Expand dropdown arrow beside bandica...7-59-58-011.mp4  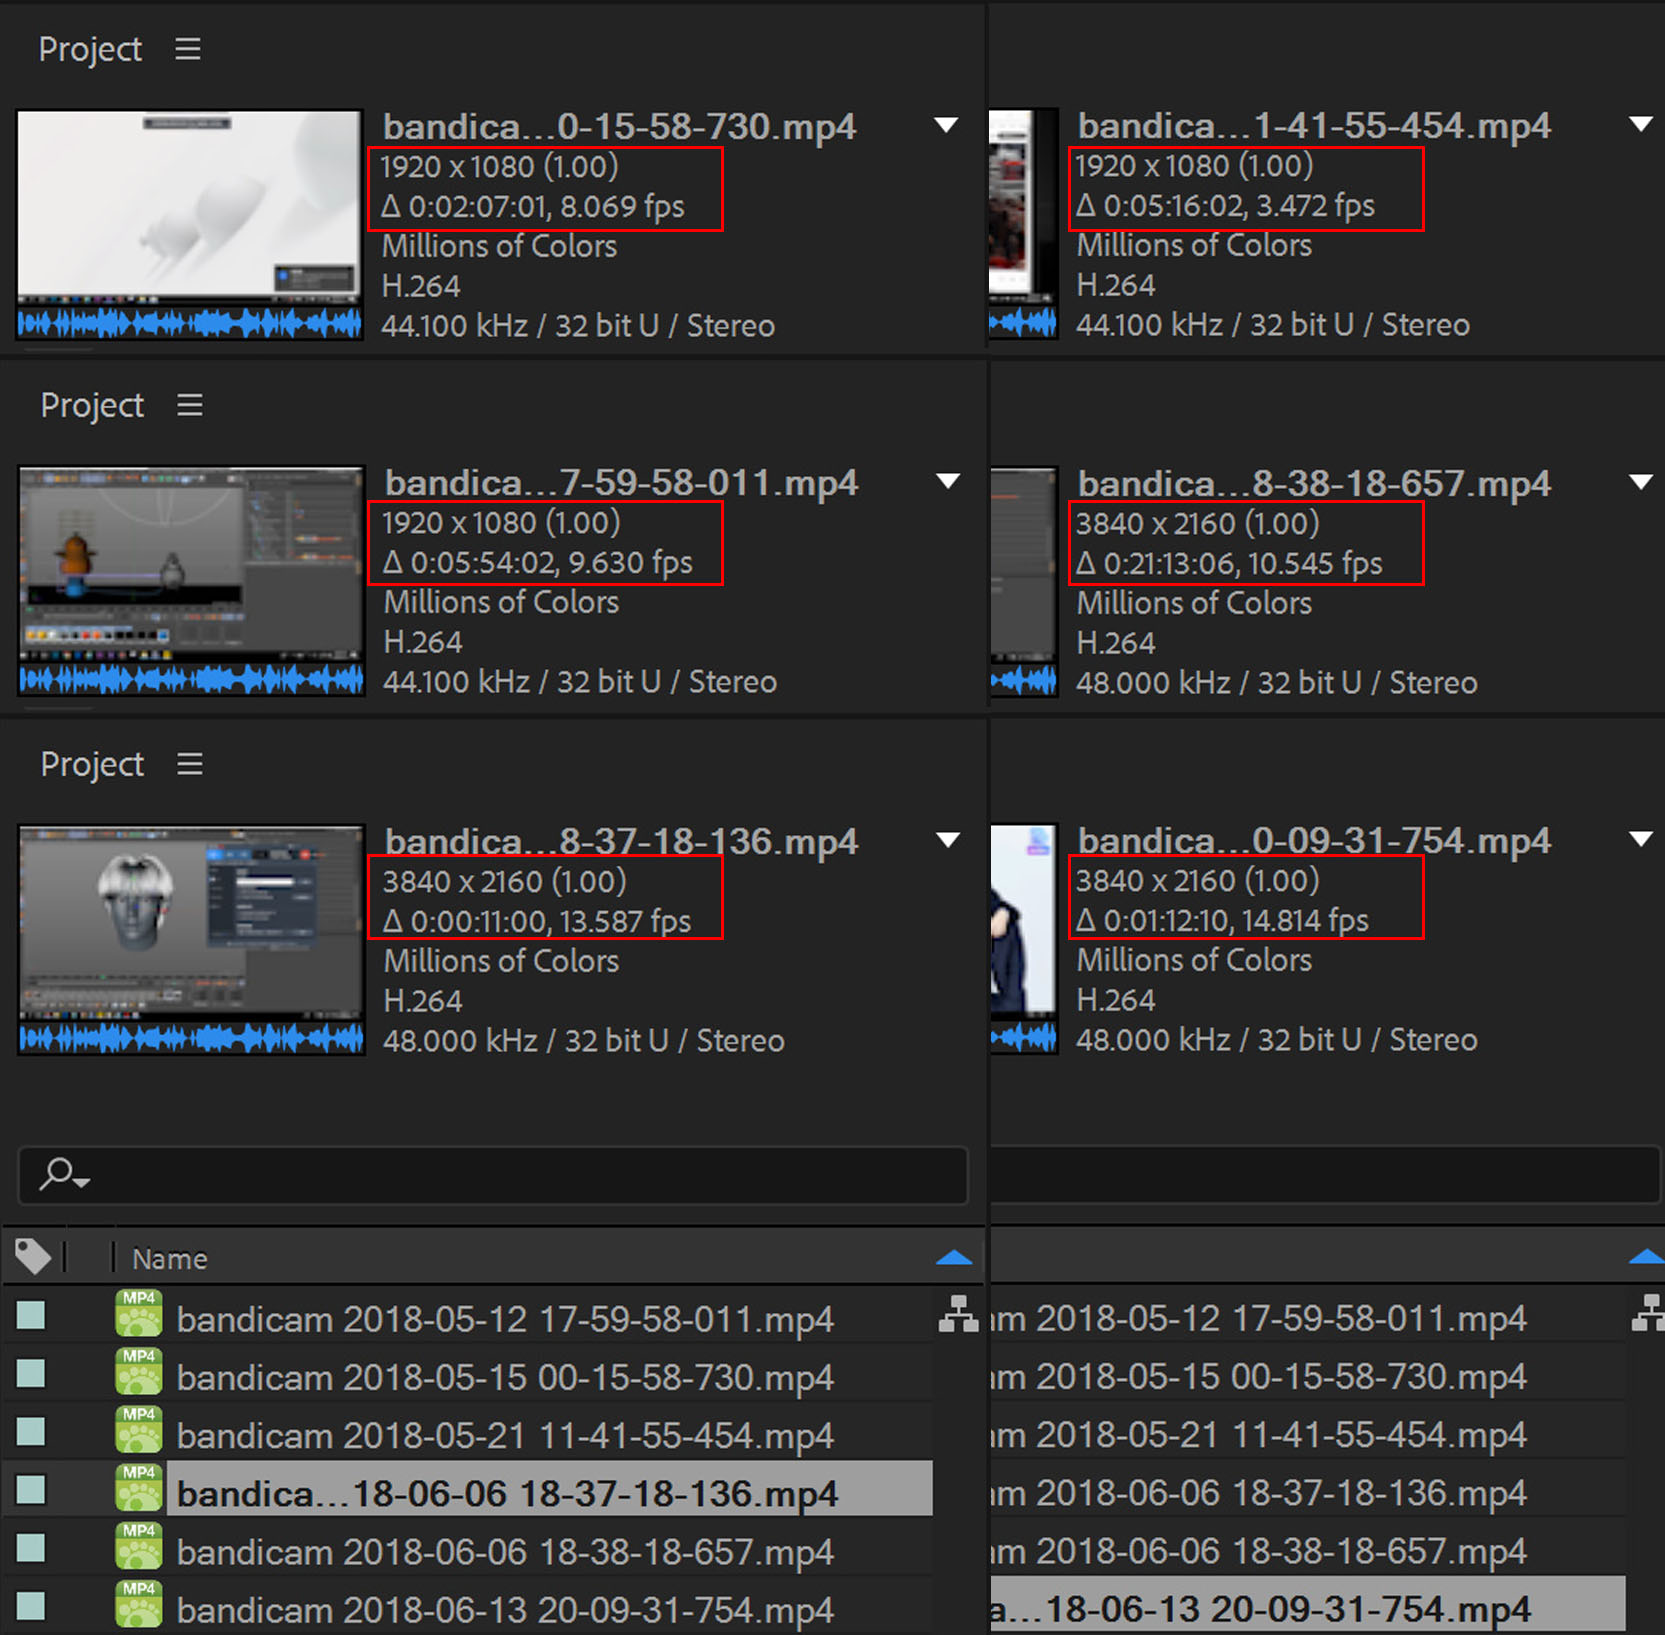[x=948, y=481]
